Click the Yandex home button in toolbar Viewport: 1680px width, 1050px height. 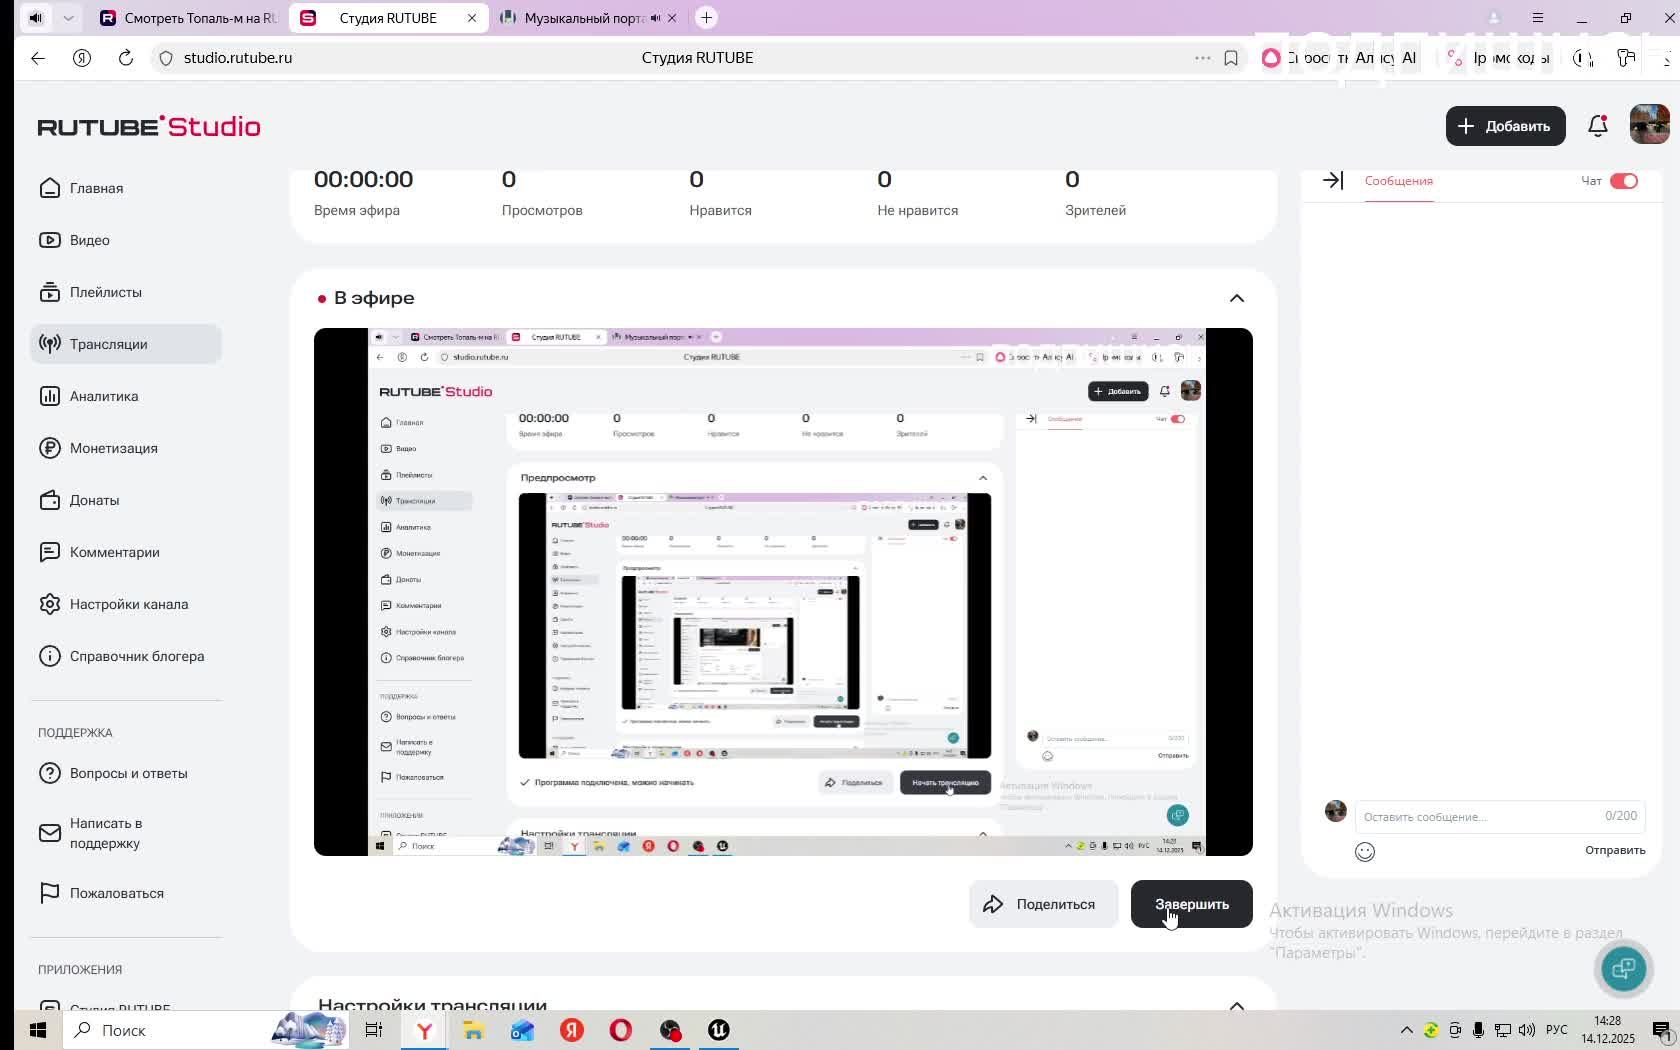[x=82, y=58]
